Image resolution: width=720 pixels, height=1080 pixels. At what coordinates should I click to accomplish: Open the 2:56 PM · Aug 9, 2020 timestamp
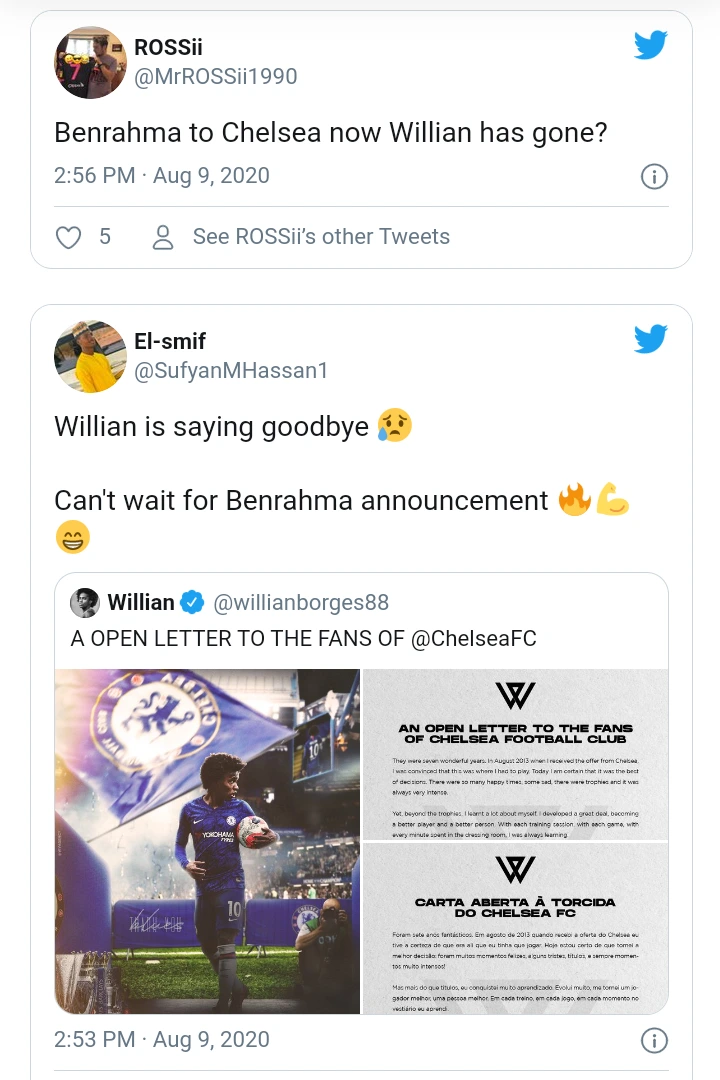click(162, 176)
